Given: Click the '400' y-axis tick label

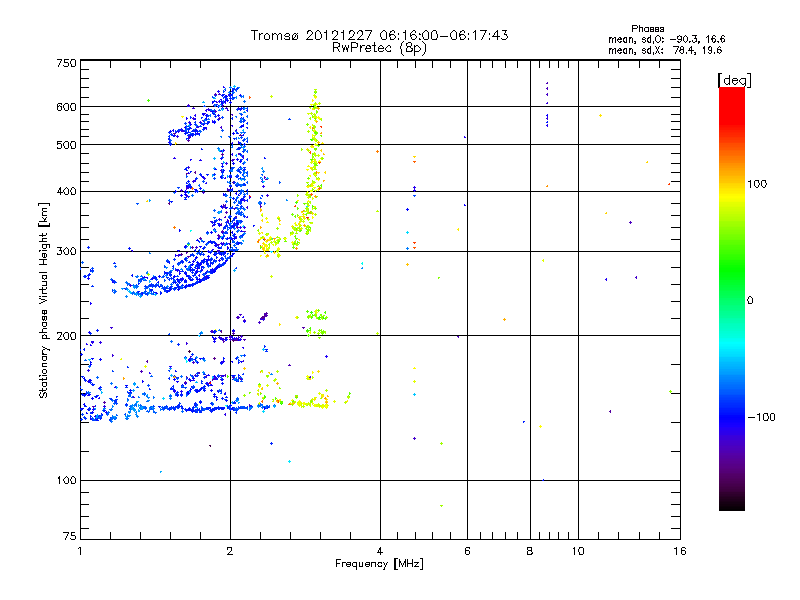Looking at the screenshot, I should click(67, 192).
